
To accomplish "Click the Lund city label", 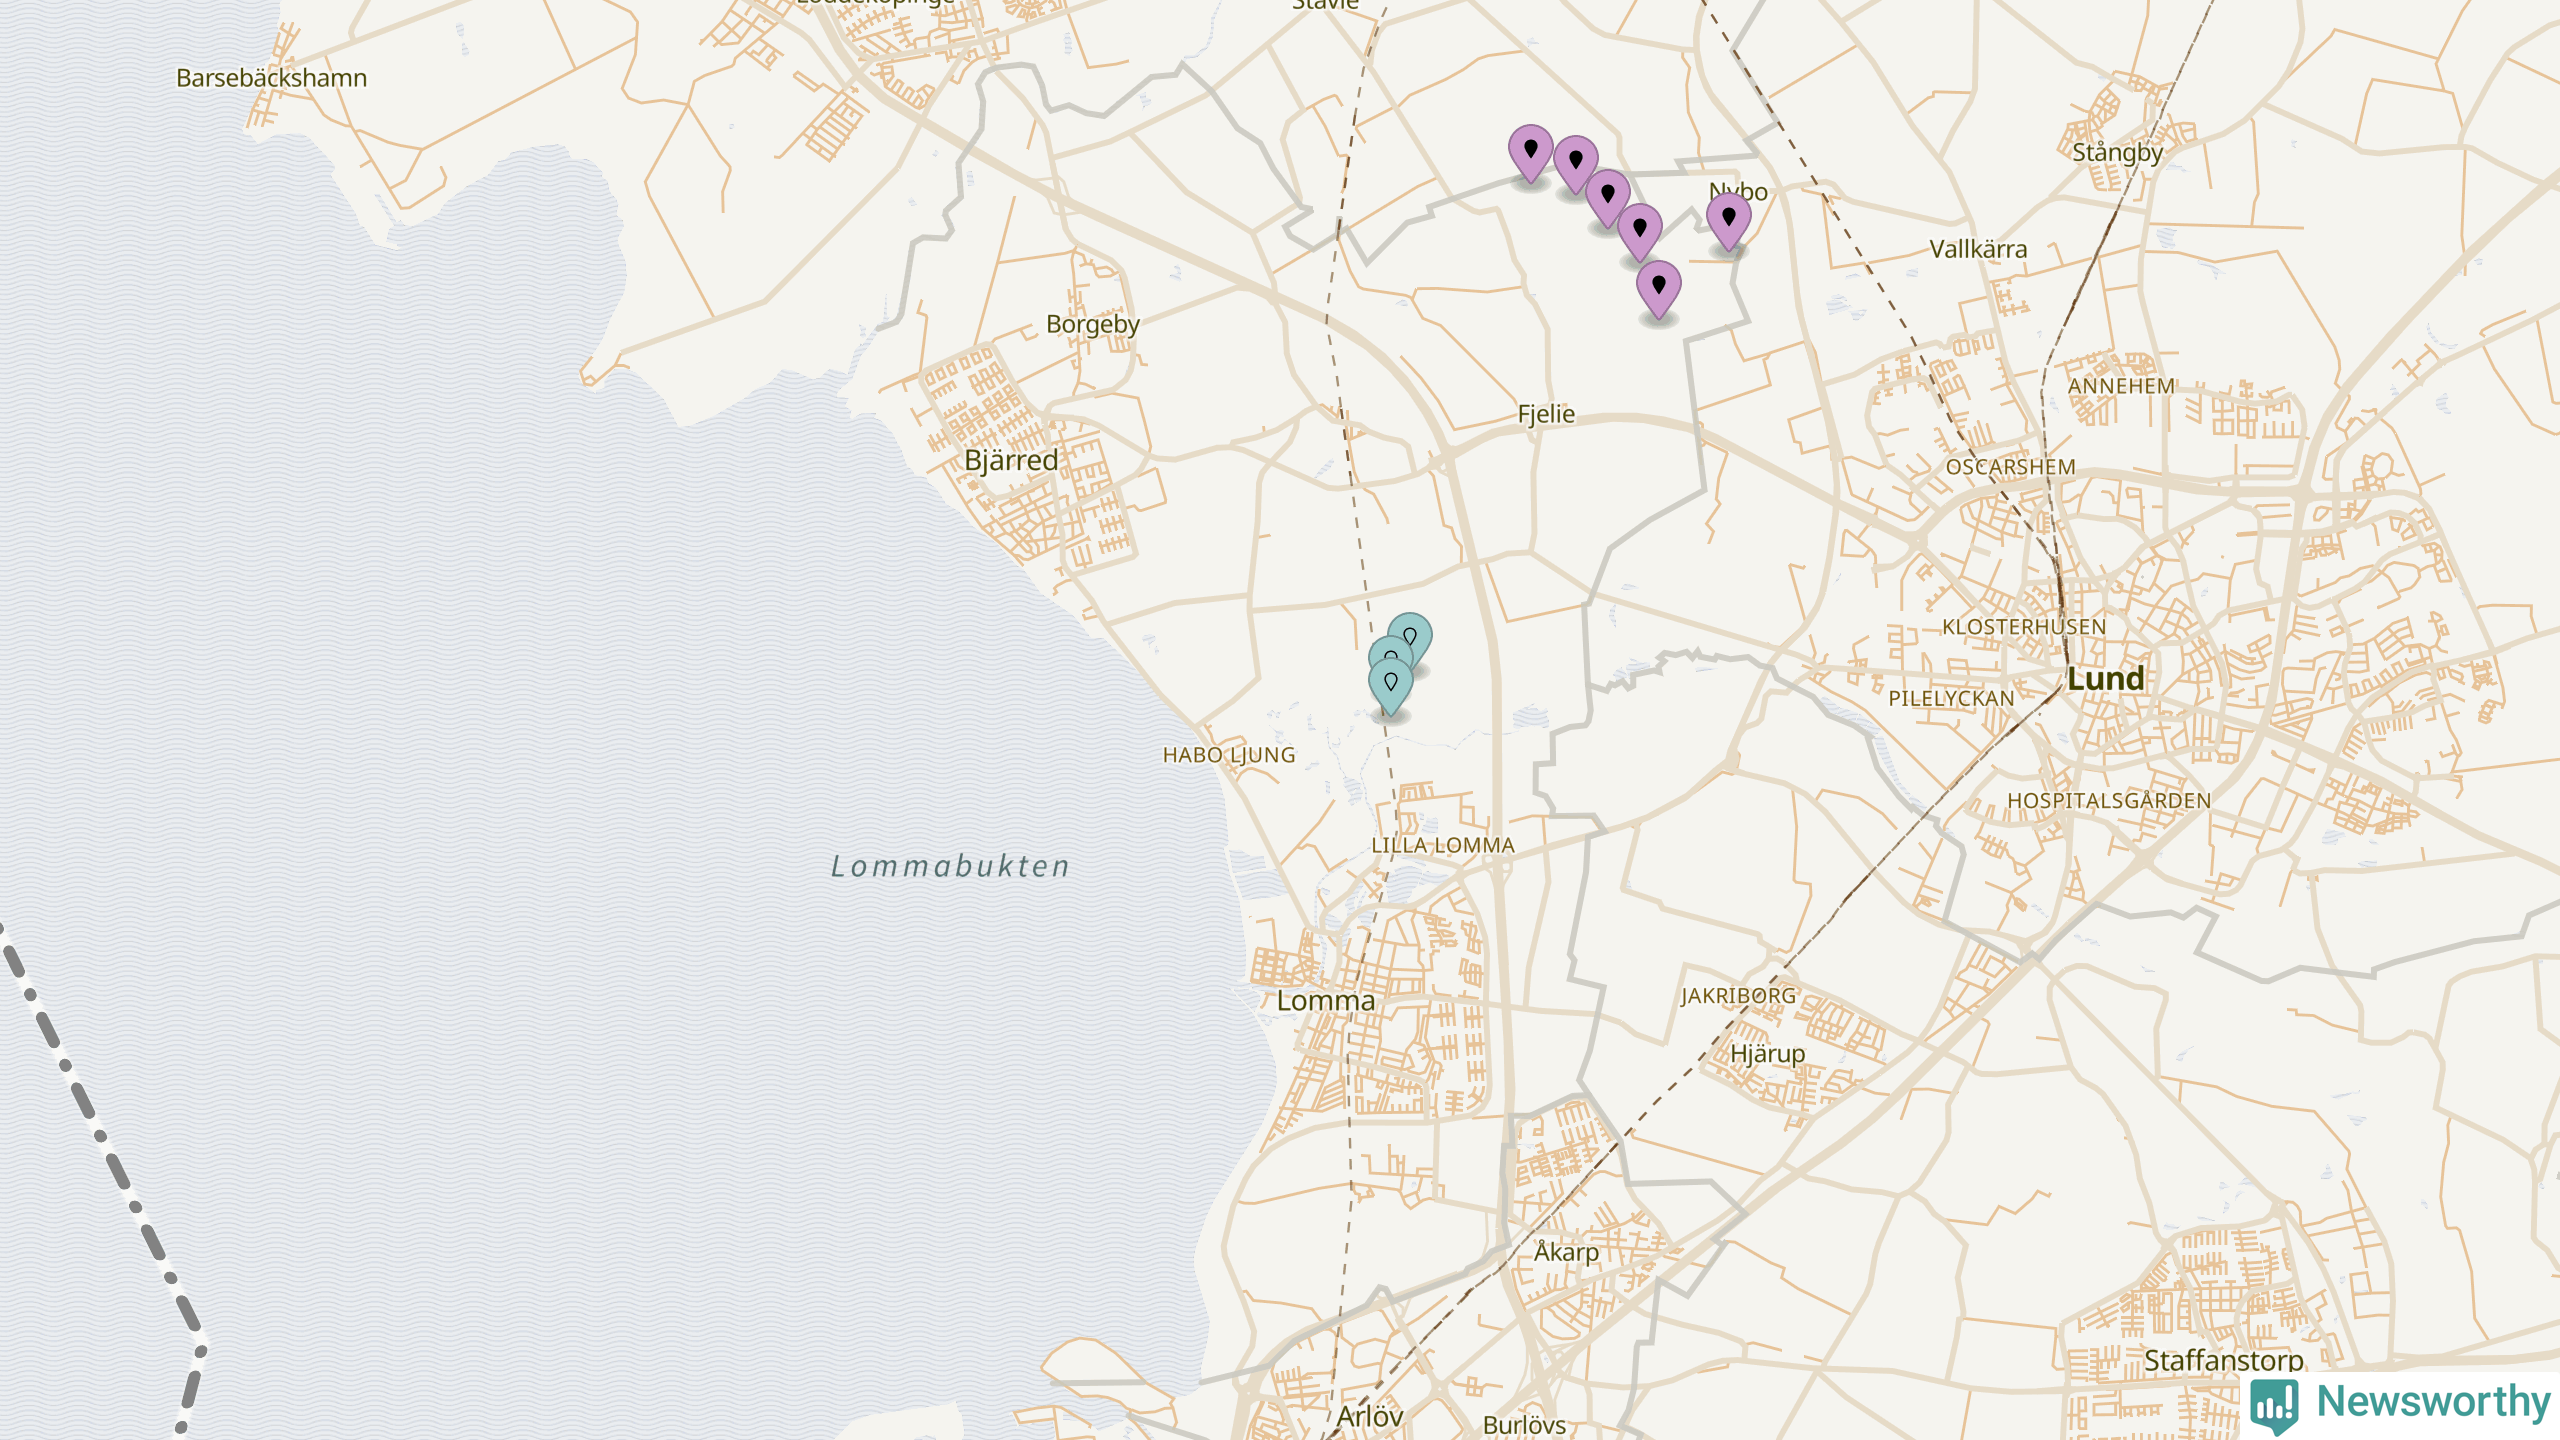I will pos(2105,679).
